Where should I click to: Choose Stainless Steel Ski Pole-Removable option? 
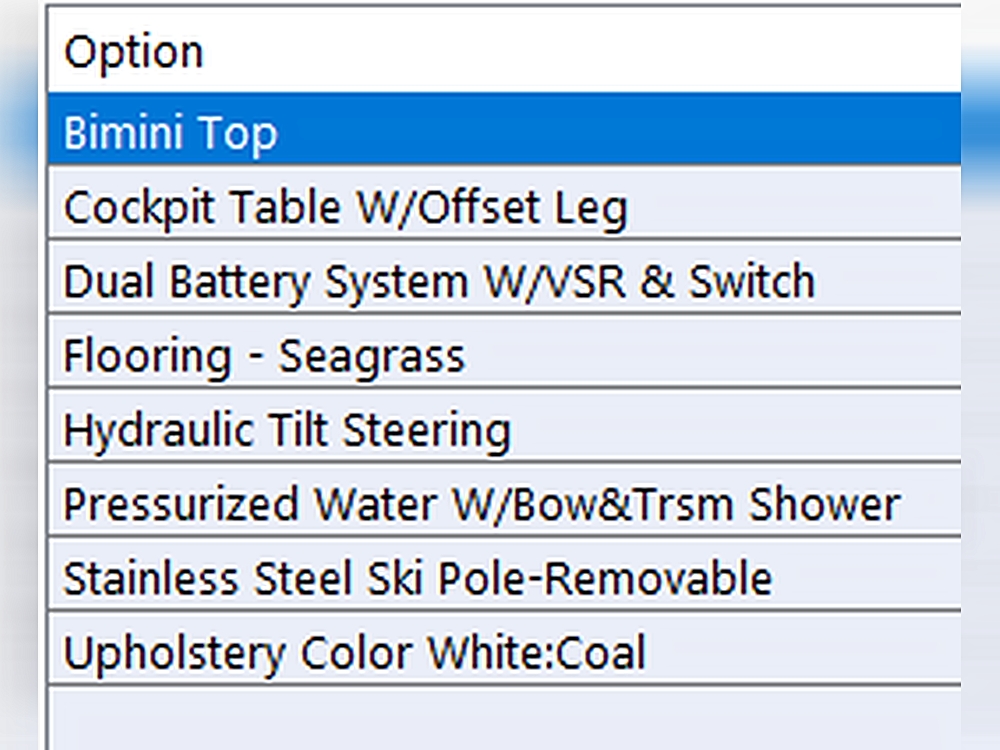click(x=417, y=578)
